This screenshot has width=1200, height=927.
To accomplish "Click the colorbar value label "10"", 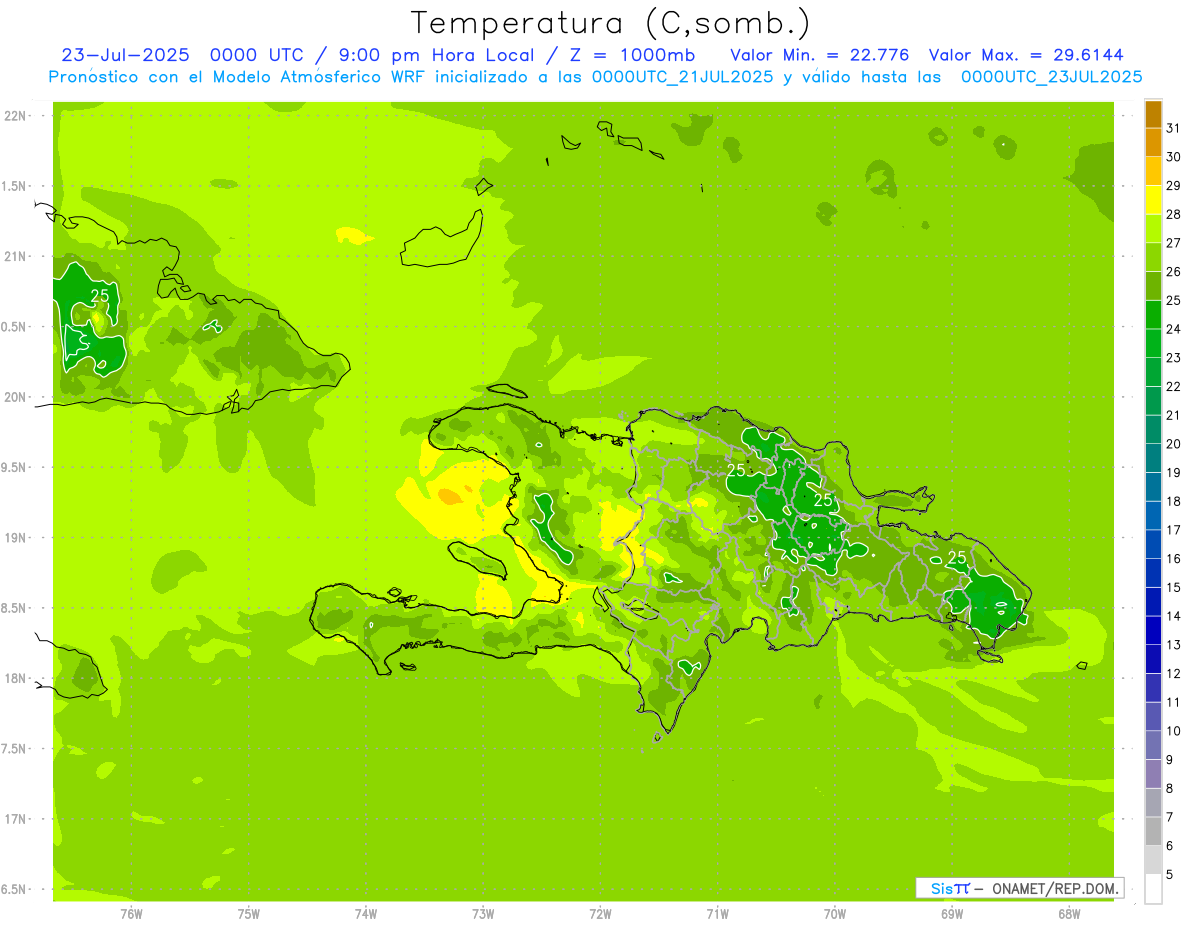I will click(1174, 731).
